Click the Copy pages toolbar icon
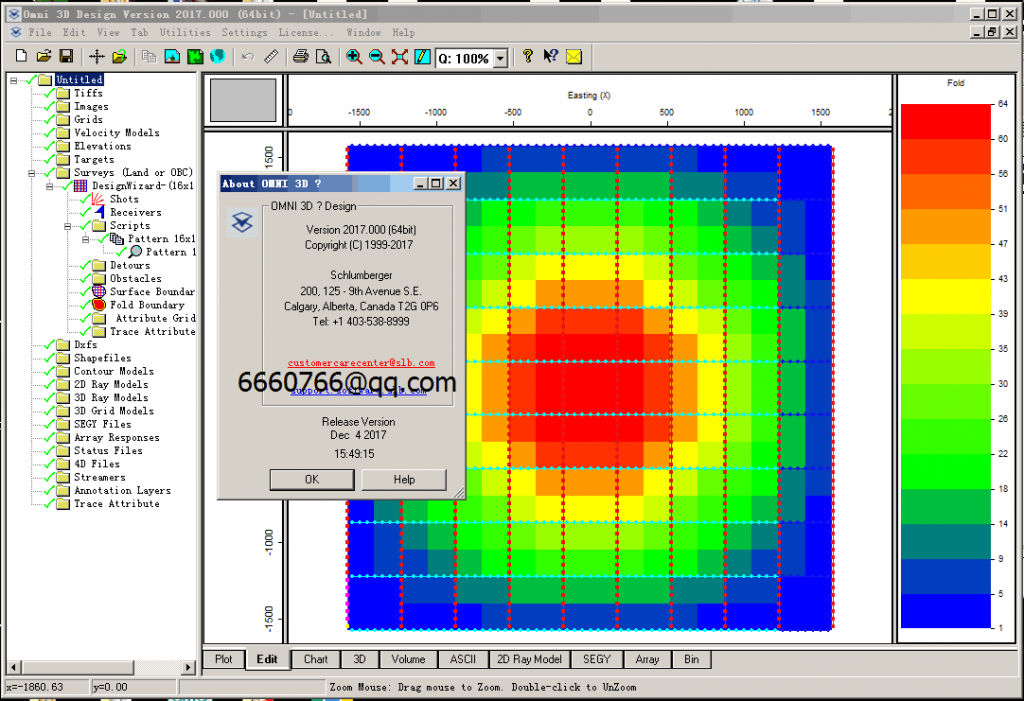Image resolution: width=1024 pixels, height=701 pixels. [x=149, y=56]
